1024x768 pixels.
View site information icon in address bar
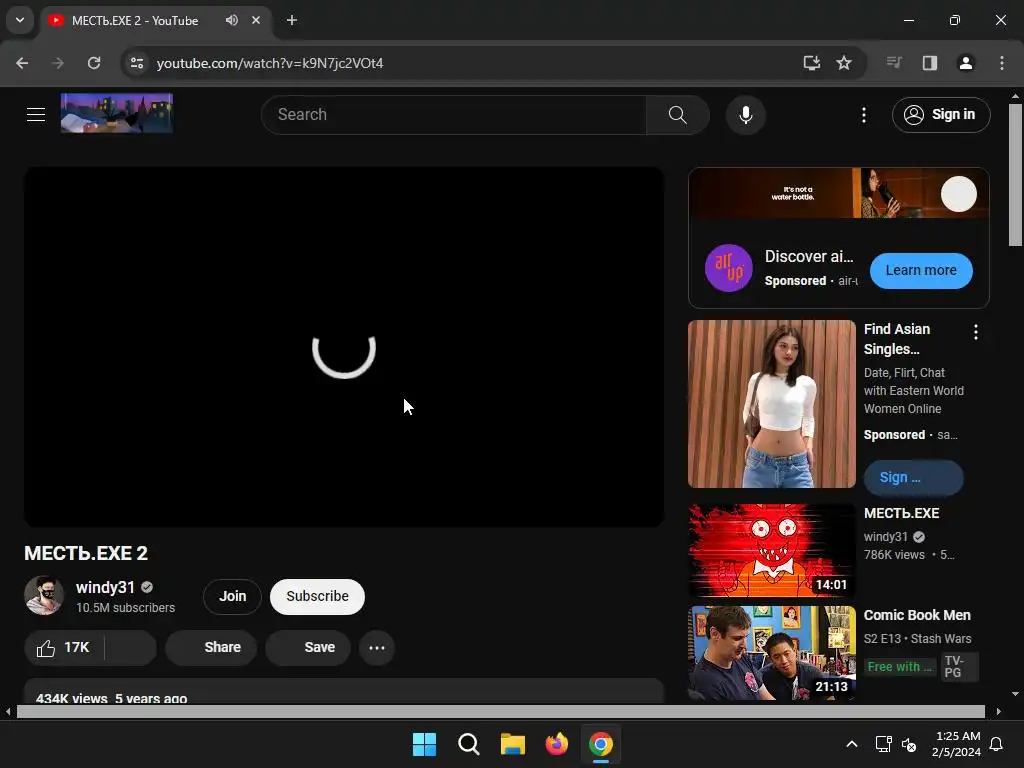point(137,63)
